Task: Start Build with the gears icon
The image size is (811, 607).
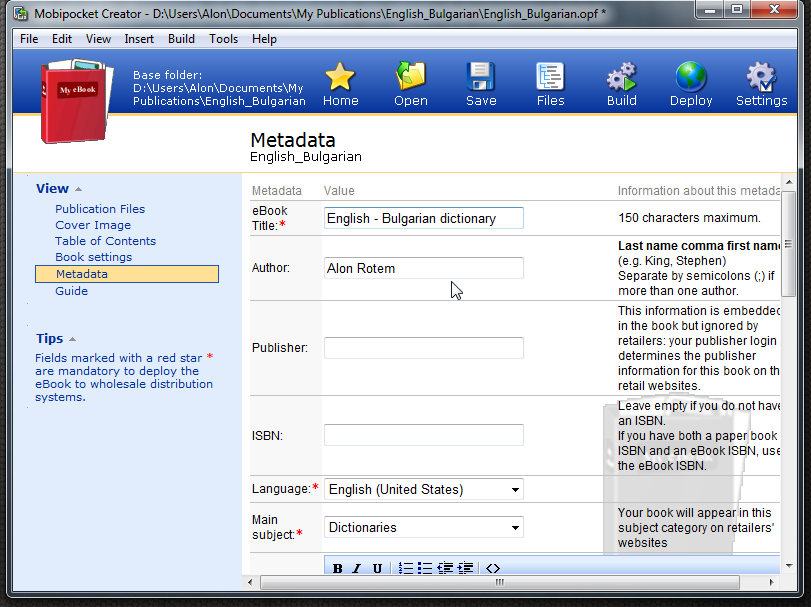Action: point(621,84)
